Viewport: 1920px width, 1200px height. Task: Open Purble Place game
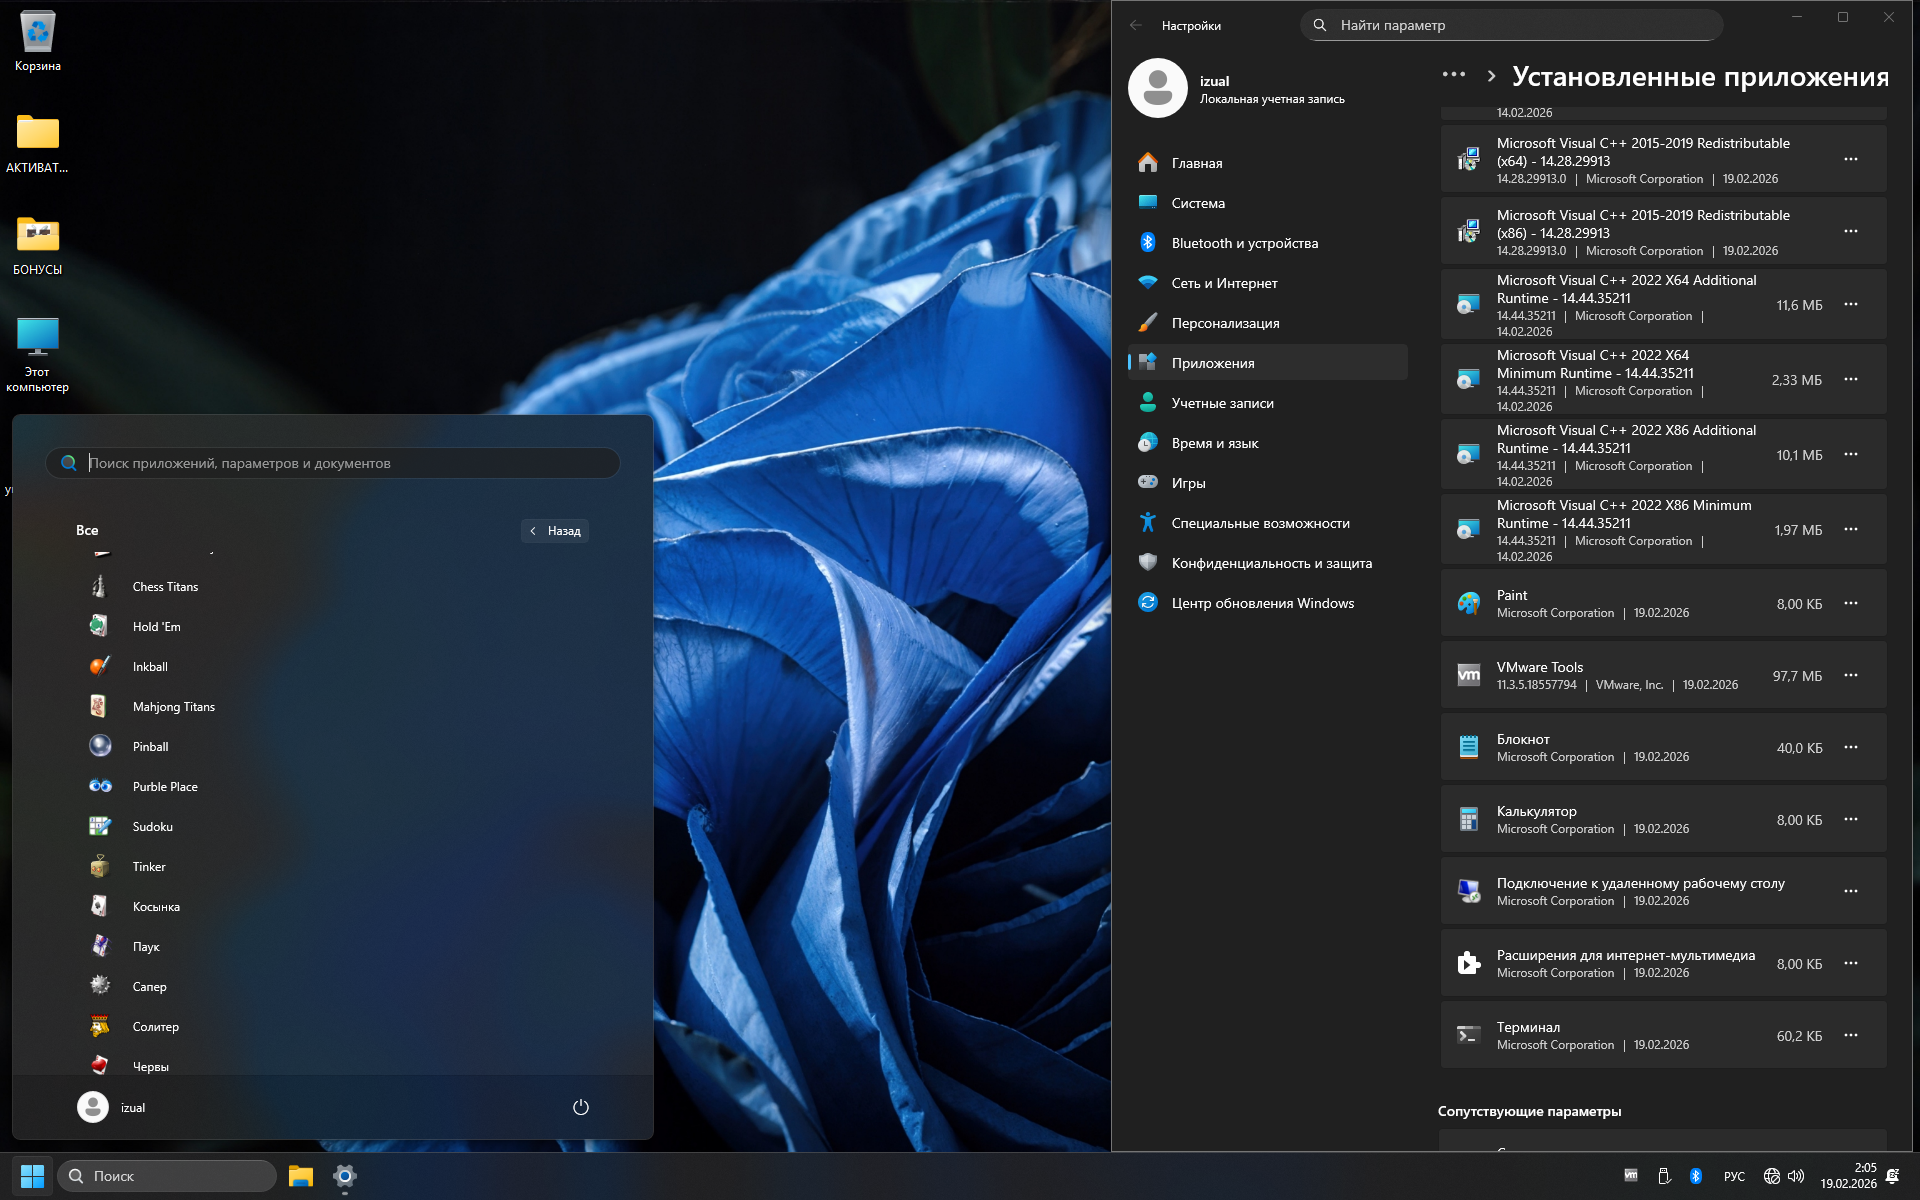tap(165, 787)
